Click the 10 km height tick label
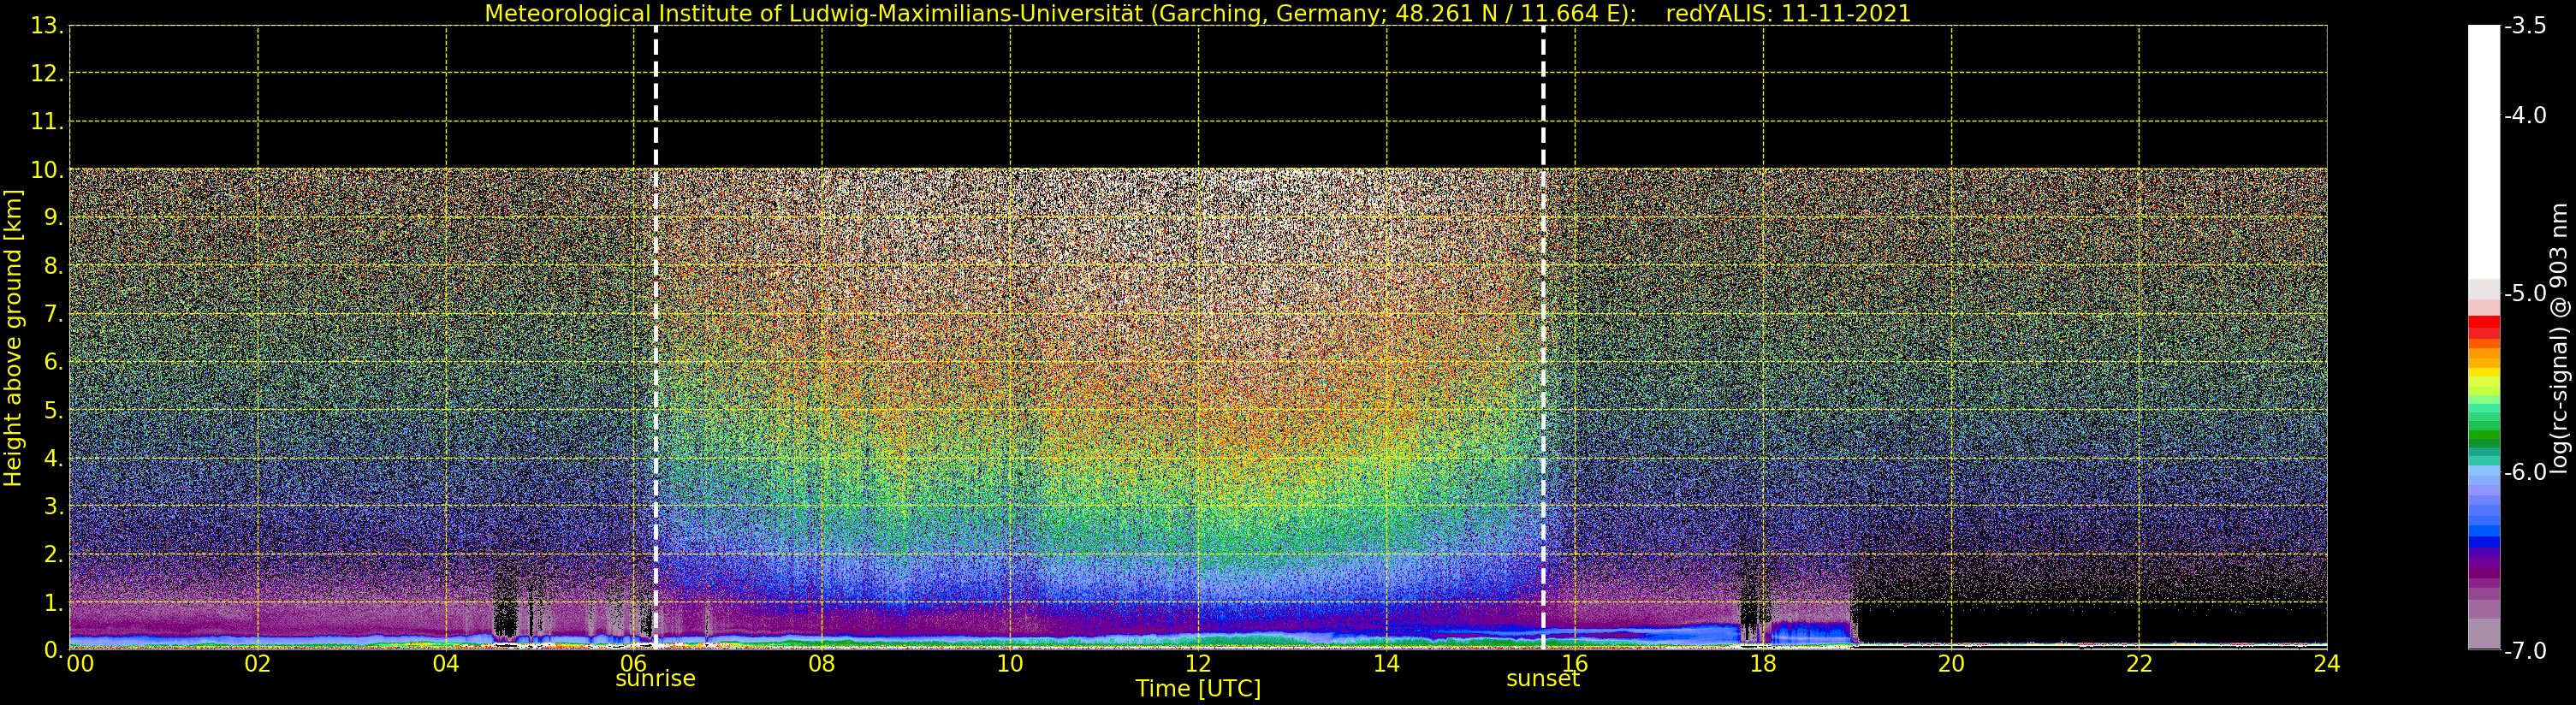The width and height of the screenshot is (2576, 705). (45, 170)
